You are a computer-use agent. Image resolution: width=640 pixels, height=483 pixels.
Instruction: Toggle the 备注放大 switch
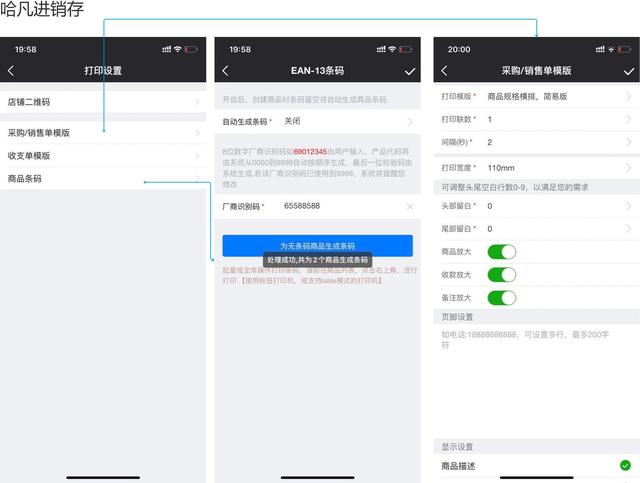[502, 298]
